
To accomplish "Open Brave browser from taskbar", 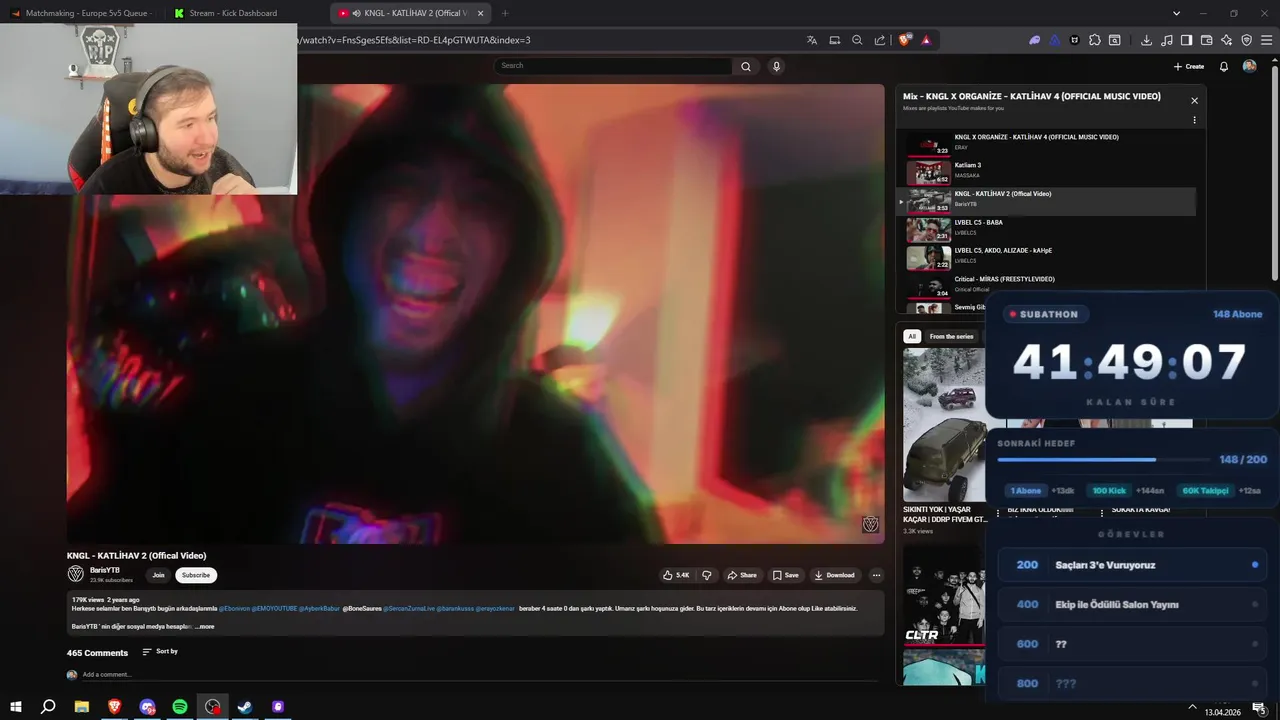I will click(114, 707).
